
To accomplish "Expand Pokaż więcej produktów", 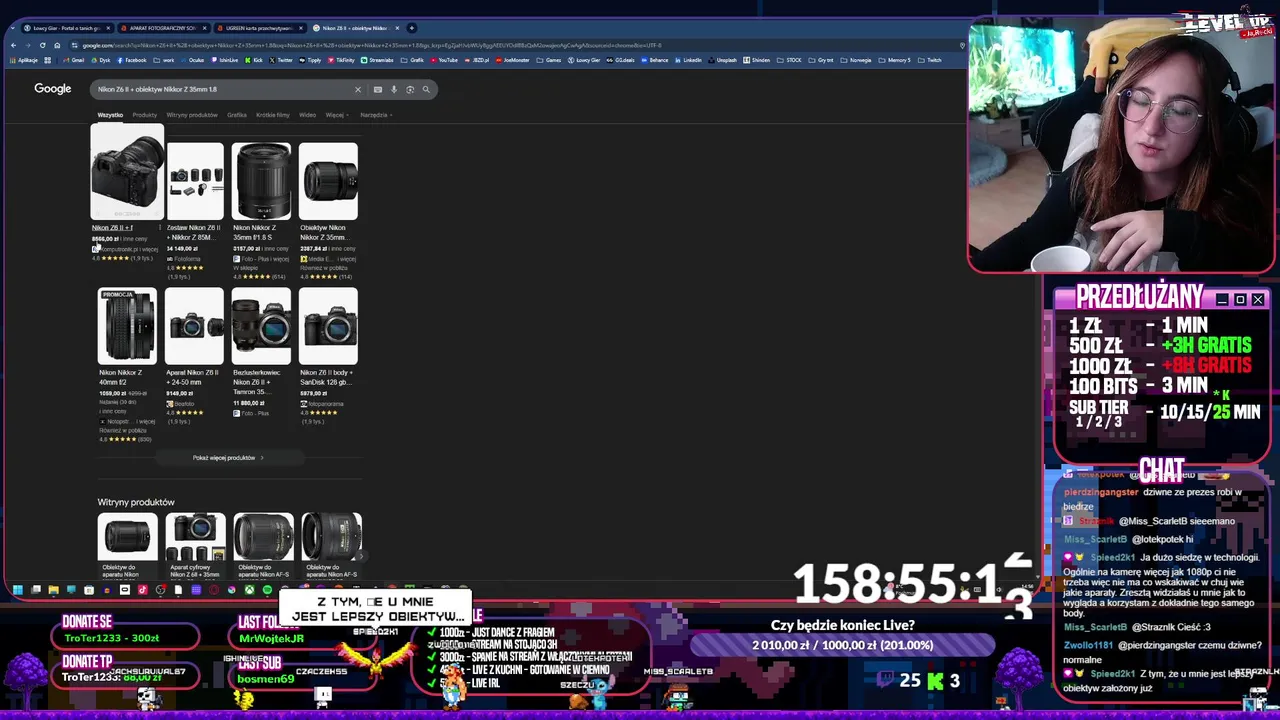I will [228, 458].
